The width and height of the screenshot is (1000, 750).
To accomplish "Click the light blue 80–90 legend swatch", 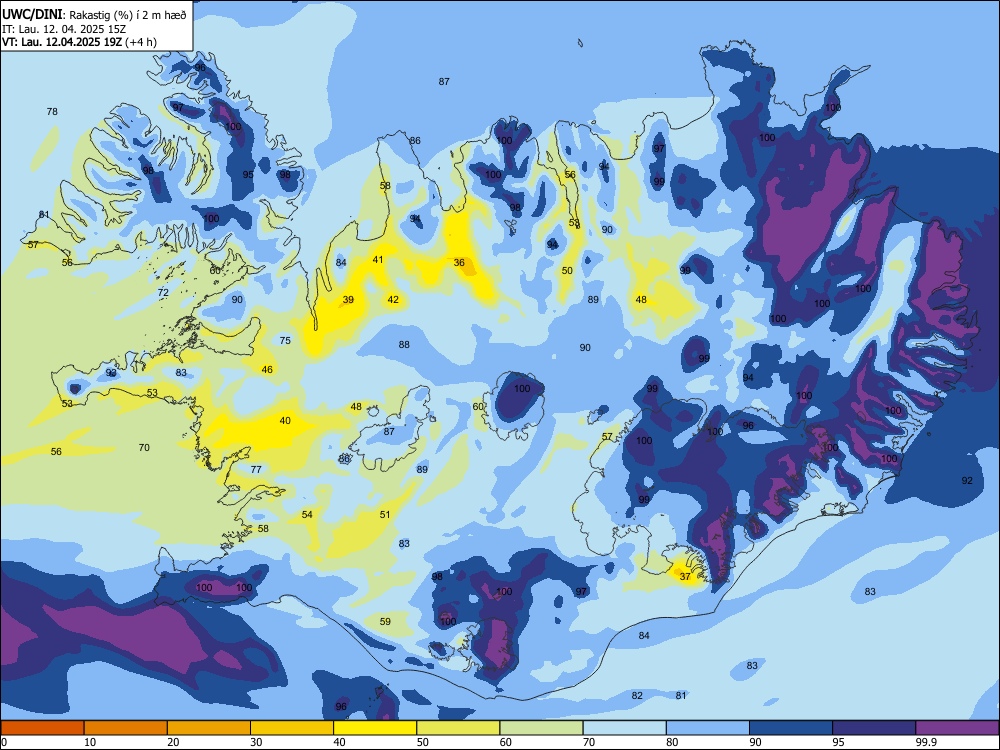I will [x=708, y=728].
